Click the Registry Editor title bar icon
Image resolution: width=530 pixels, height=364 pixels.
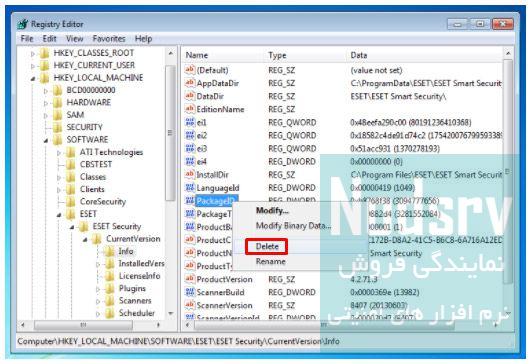coord(23,24)
